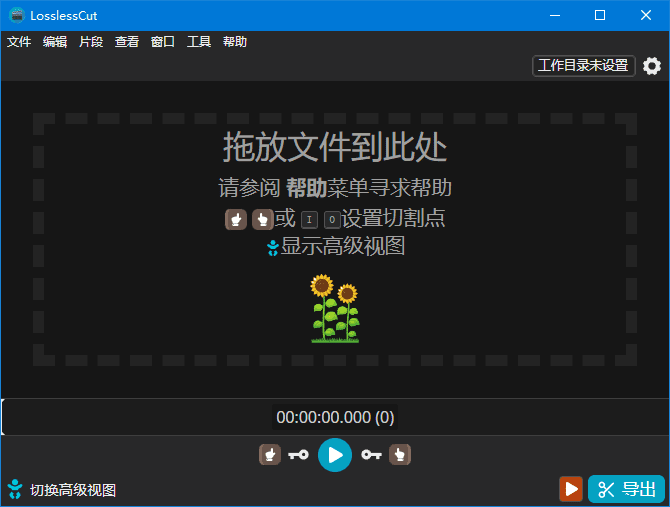Image resolution: width=670 pixels, height=507 pixels.
Task: Click the timeline bar above the timecode
Action: click(x=335, y=402)
